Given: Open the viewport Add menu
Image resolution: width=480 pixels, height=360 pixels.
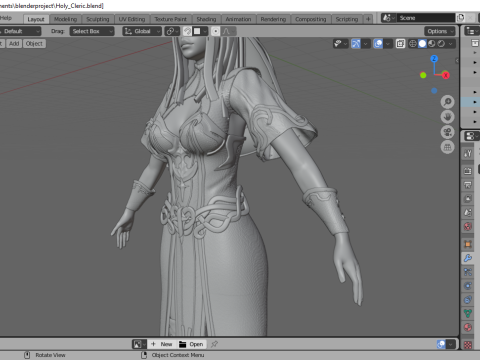Looking at the screenshot, I should [14, 44].
